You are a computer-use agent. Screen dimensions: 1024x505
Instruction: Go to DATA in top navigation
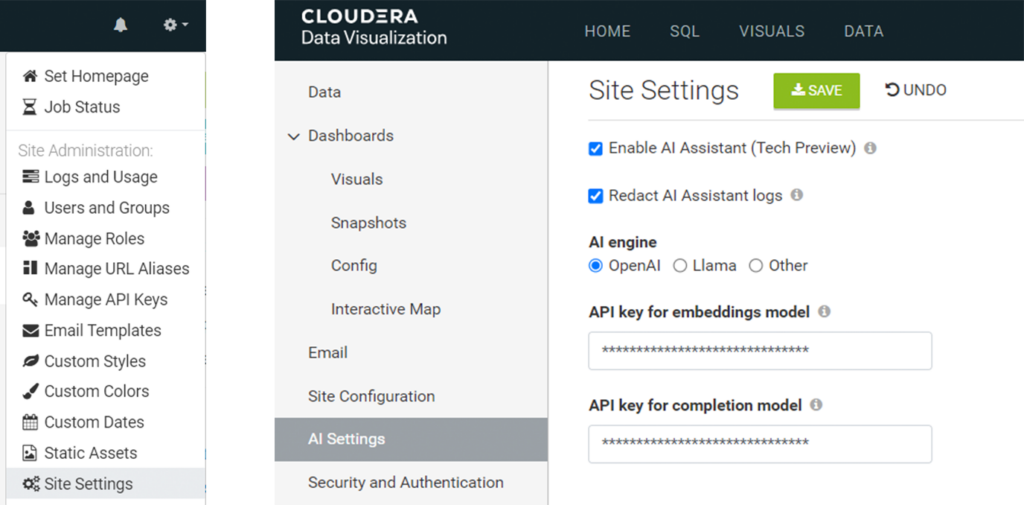pos(863,31)
